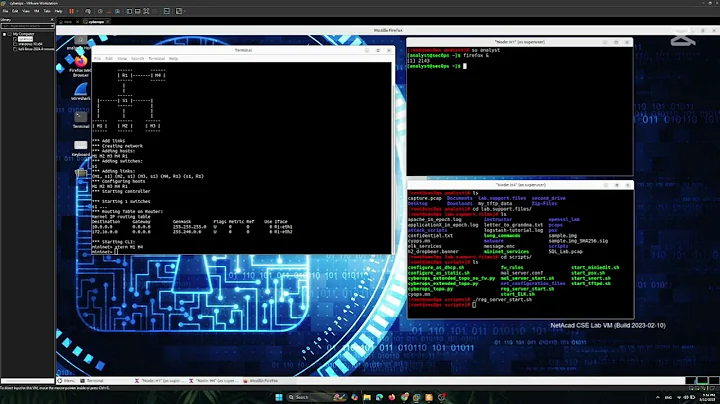Enter full screen mode icon
Viewport: 720px width, 404px height.
(x=146, y=11)
